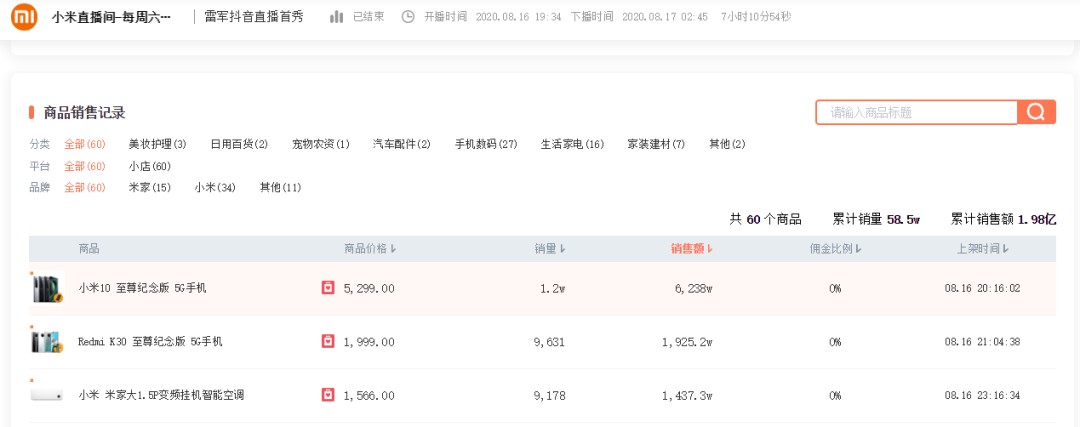This screenshot has height=427, width=1080.
Task: Click the 累计销售额 1.98亿 summary
Action: tap(1004, 219)
